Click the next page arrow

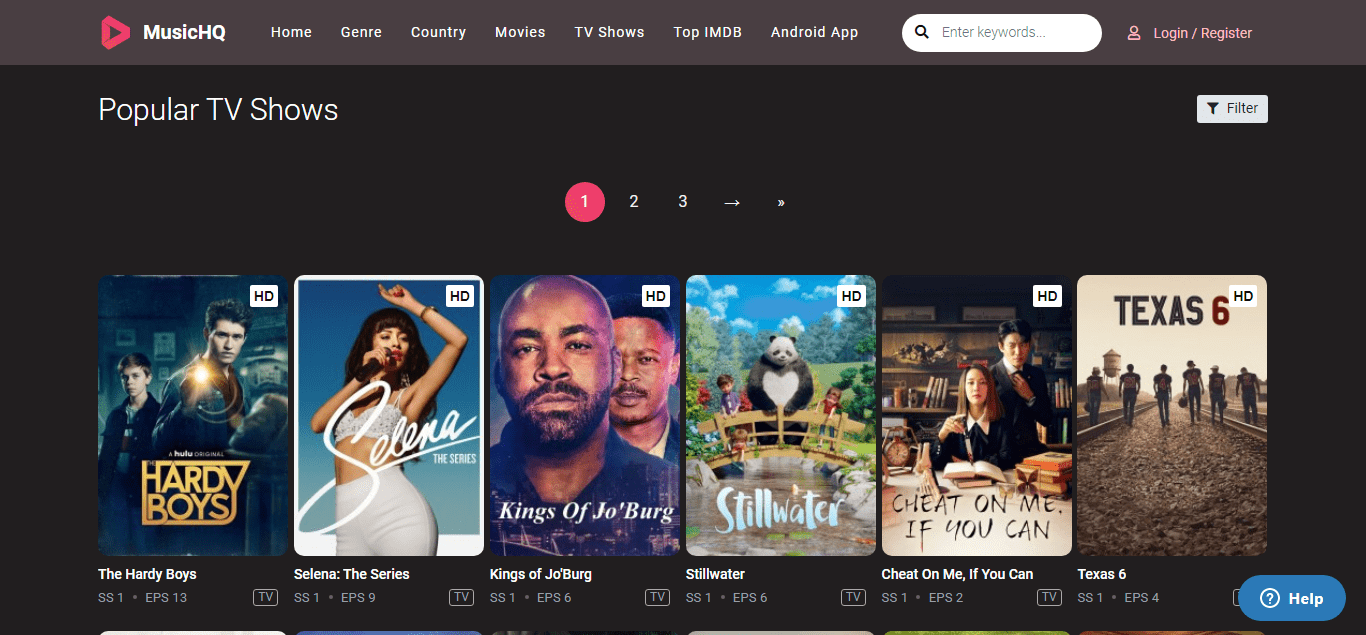(x=732, y=202)
